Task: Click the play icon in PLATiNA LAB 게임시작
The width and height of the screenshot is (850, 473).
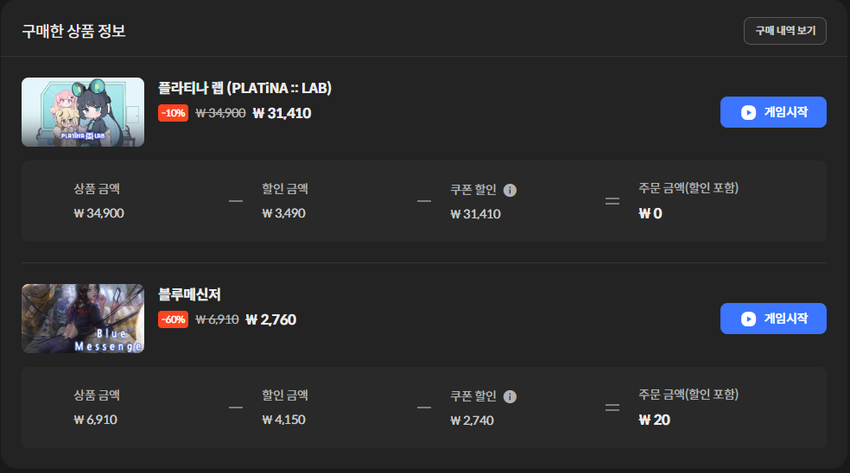Action: 748,112
